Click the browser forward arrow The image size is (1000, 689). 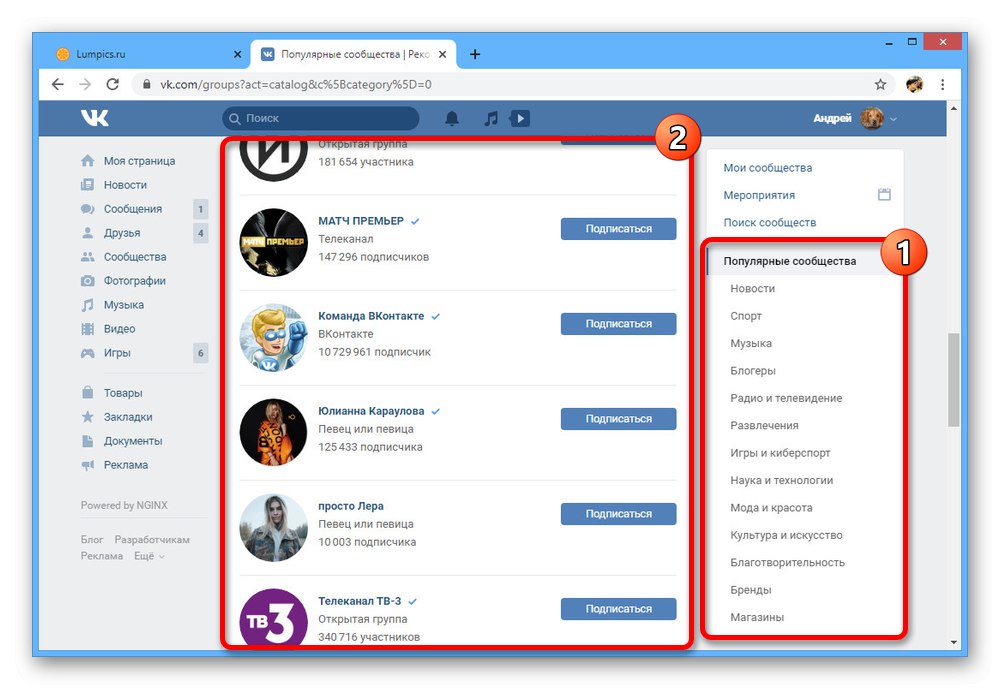tap(85, 84)
